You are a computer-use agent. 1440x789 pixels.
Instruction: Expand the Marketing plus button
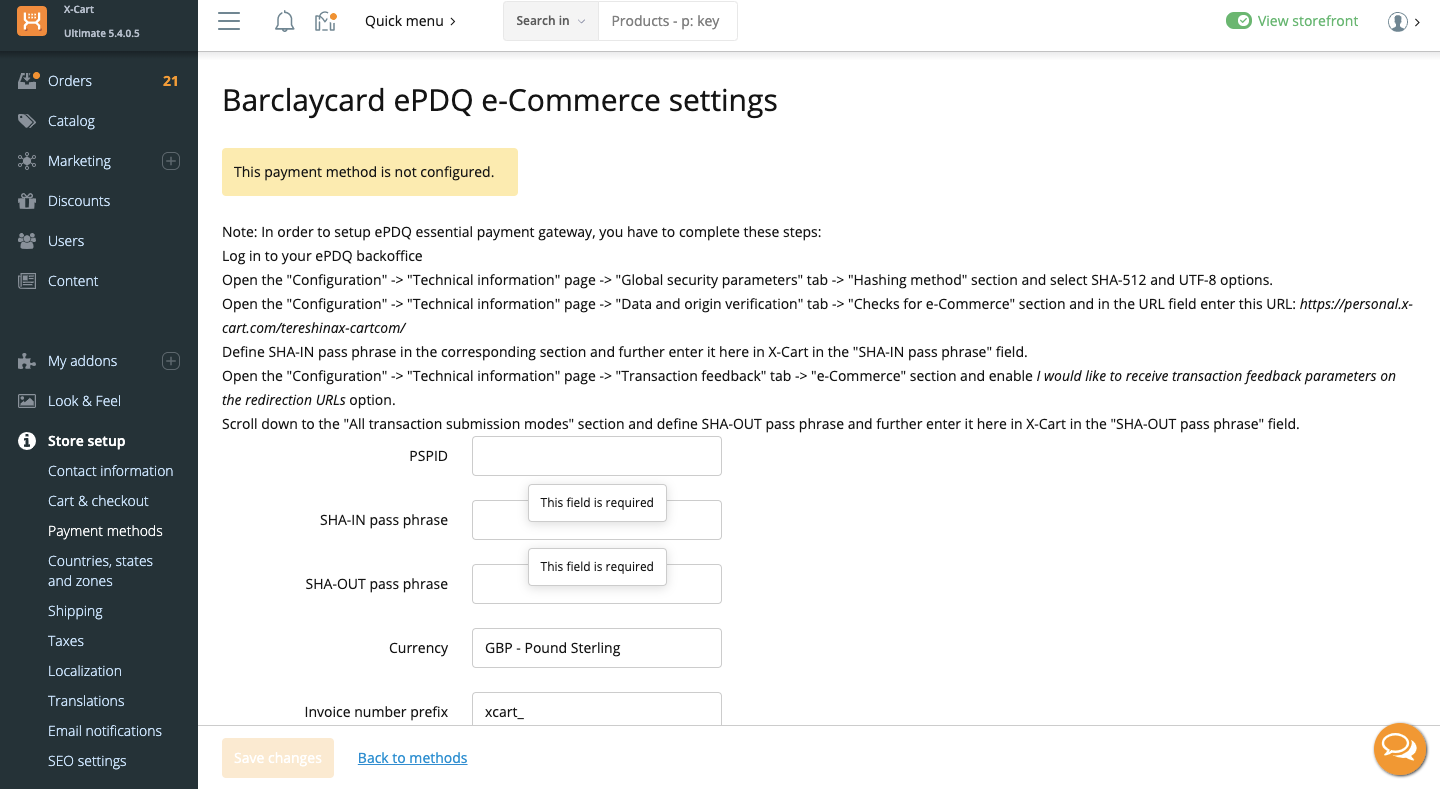171,161
